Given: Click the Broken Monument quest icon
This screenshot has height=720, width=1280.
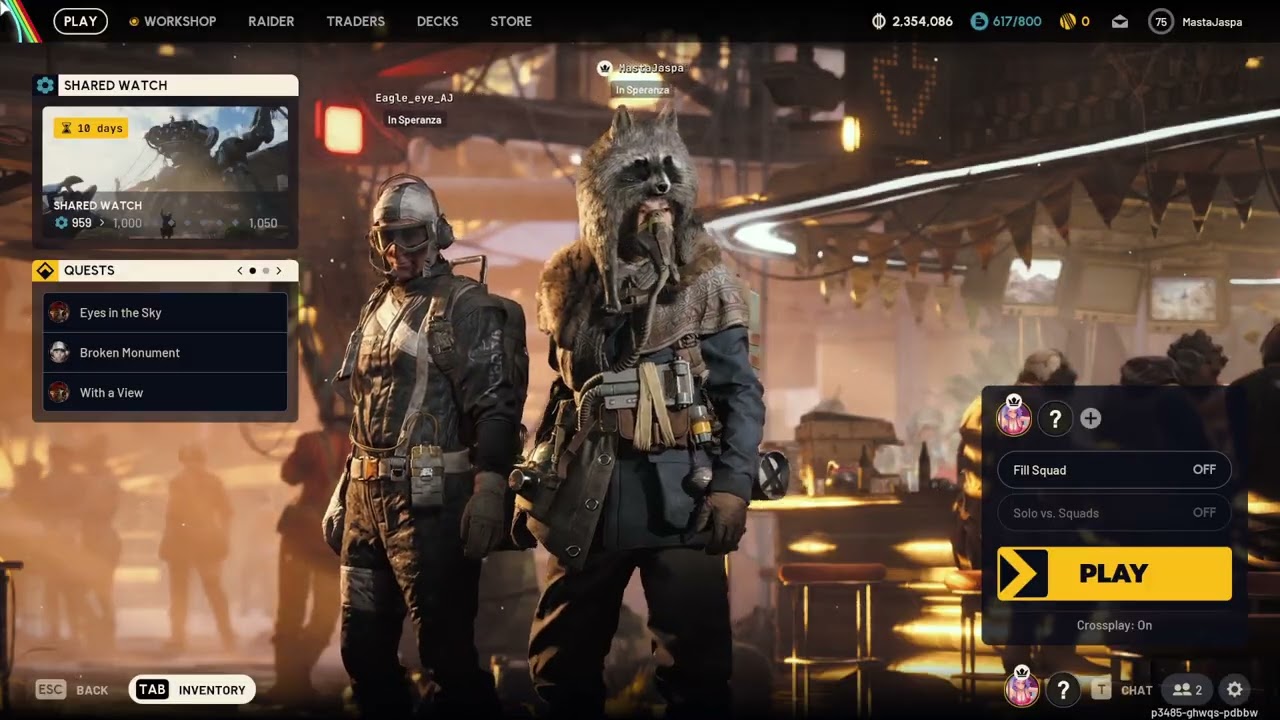Looking at the screenshot, I should coord(59,352).
